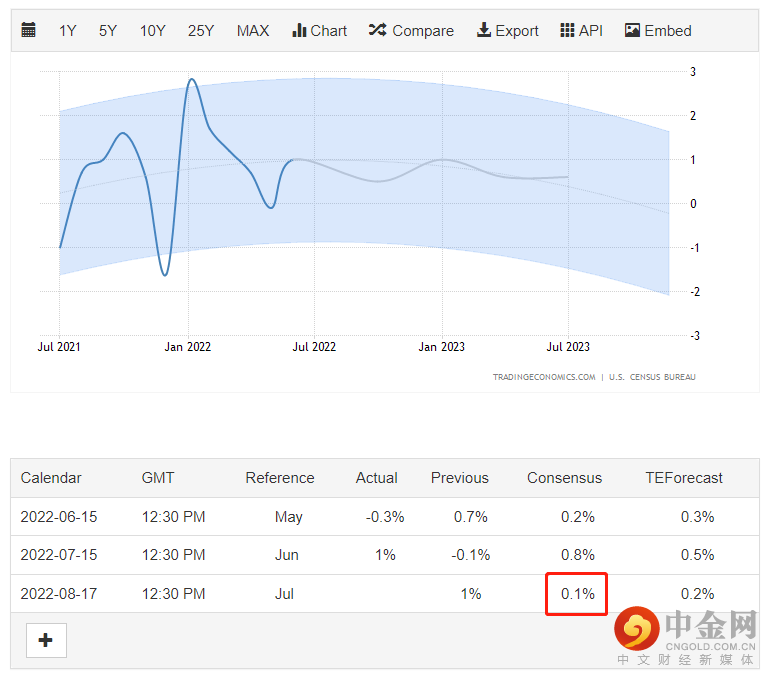Click the Consensus column header

point(564,478)
